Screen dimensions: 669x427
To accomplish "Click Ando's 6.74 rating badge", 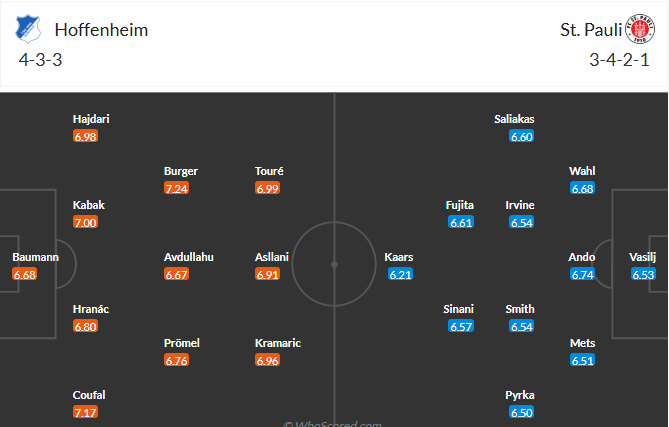I will pyautogui.click(x=582, y=274).
